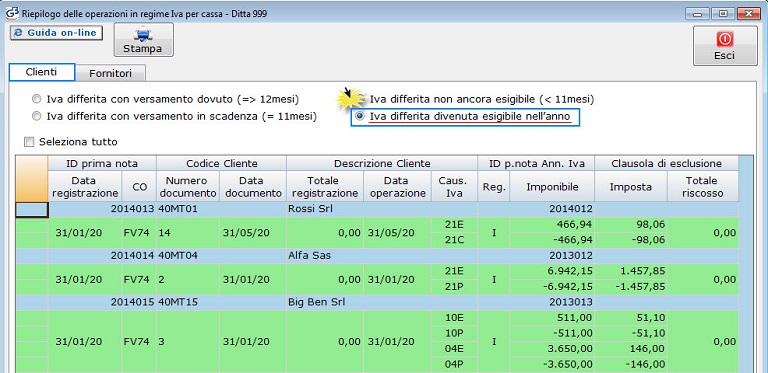Click the app icon in title bar
Image resolution: width=768 pixels, height=373 pixels.
pyautogui.click(x=12, y=13)
